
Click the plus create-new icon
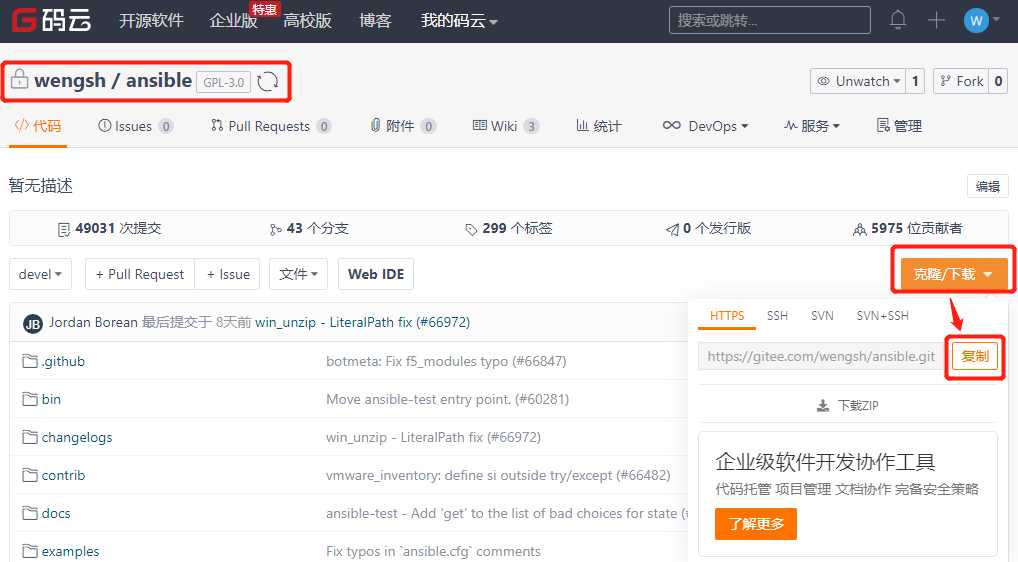936,20
